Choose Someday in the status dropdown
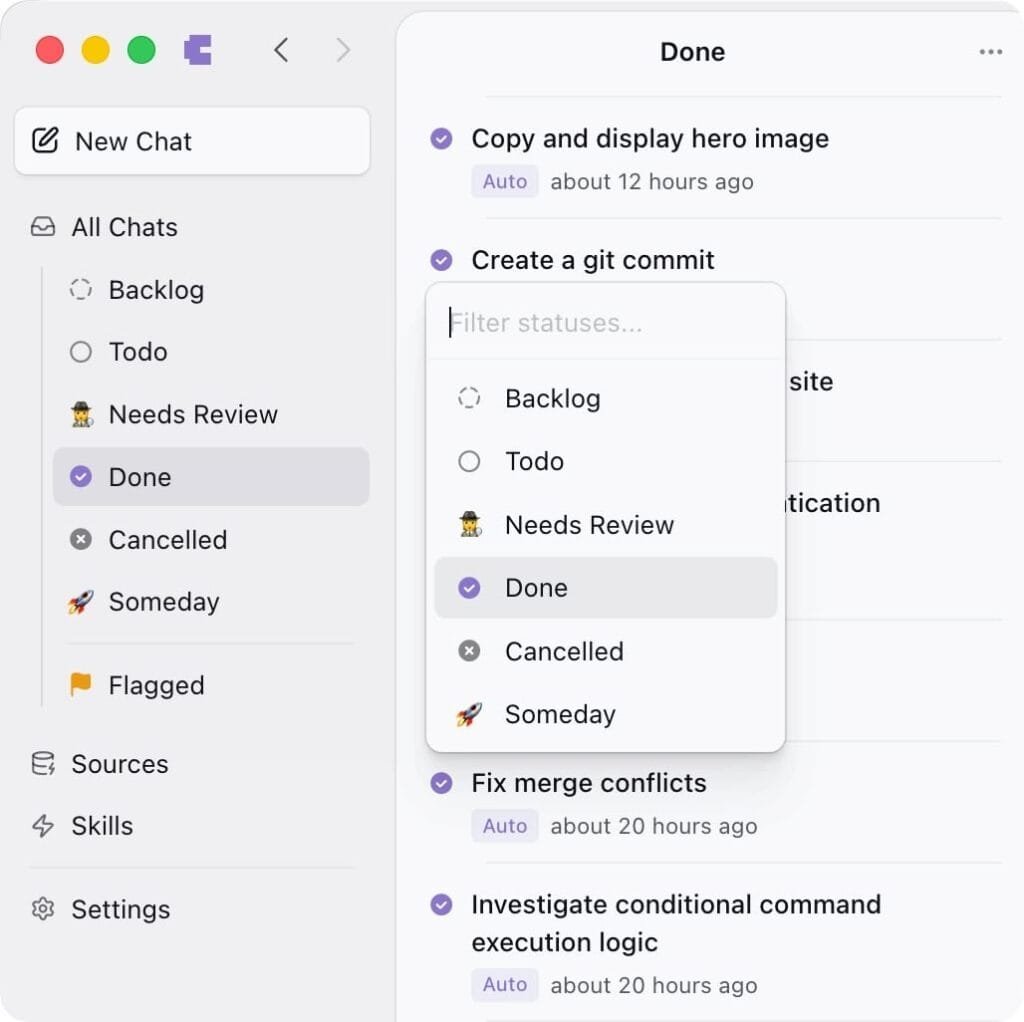1024x1022 pixels. [559, 714]
